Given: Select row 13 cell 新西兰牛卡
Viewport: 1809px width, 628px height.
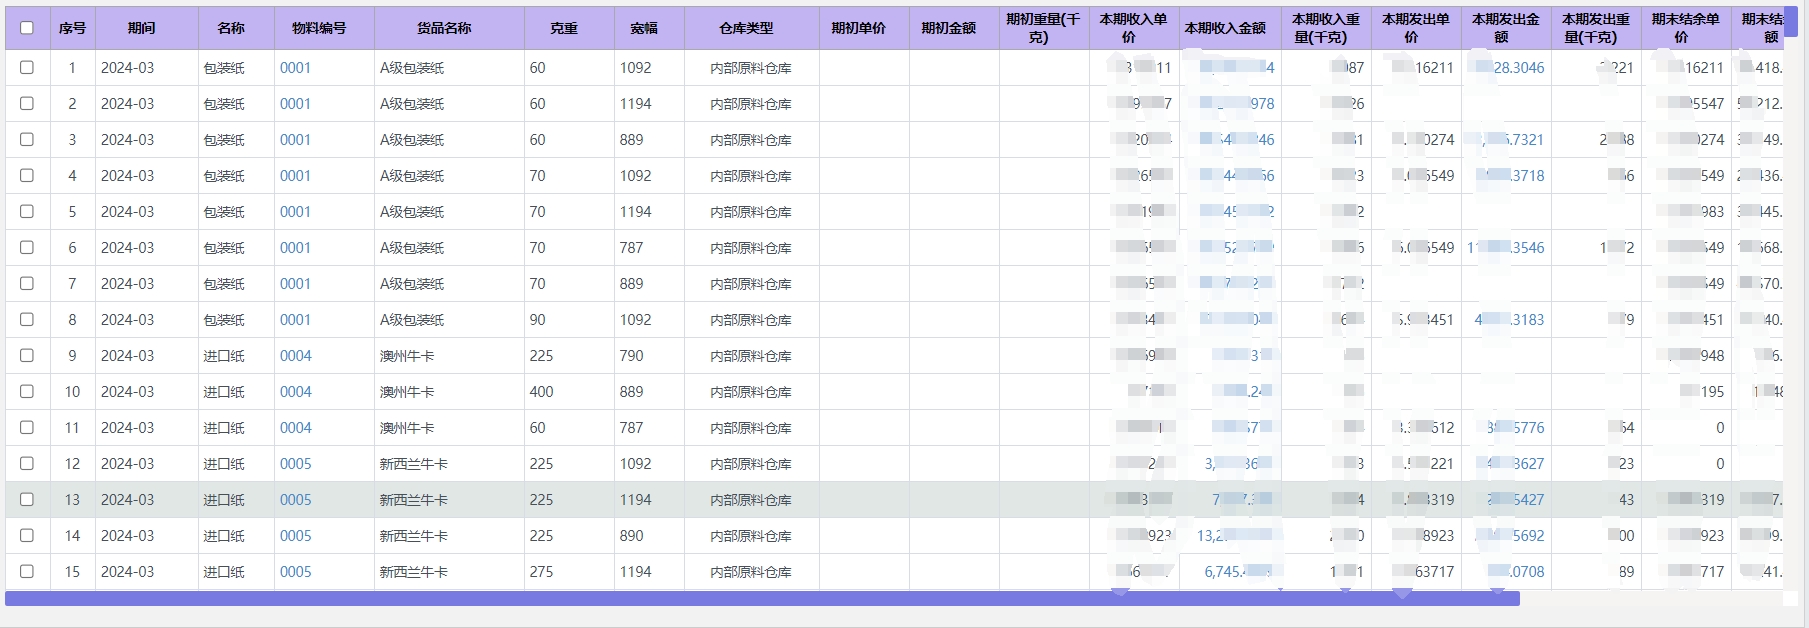Looking at the screenshot, I should pyautogui.click(x=413, y=500).
